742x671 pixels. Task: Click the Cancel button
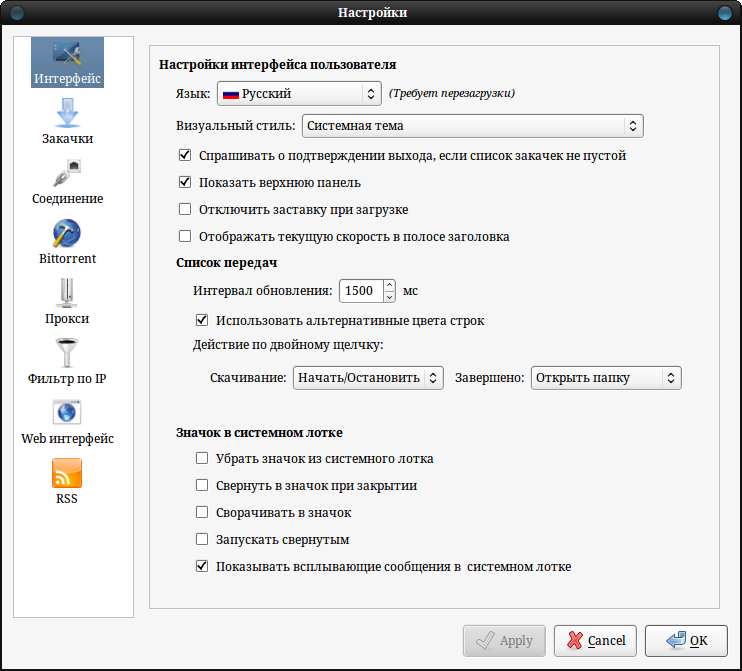[595, 641]
